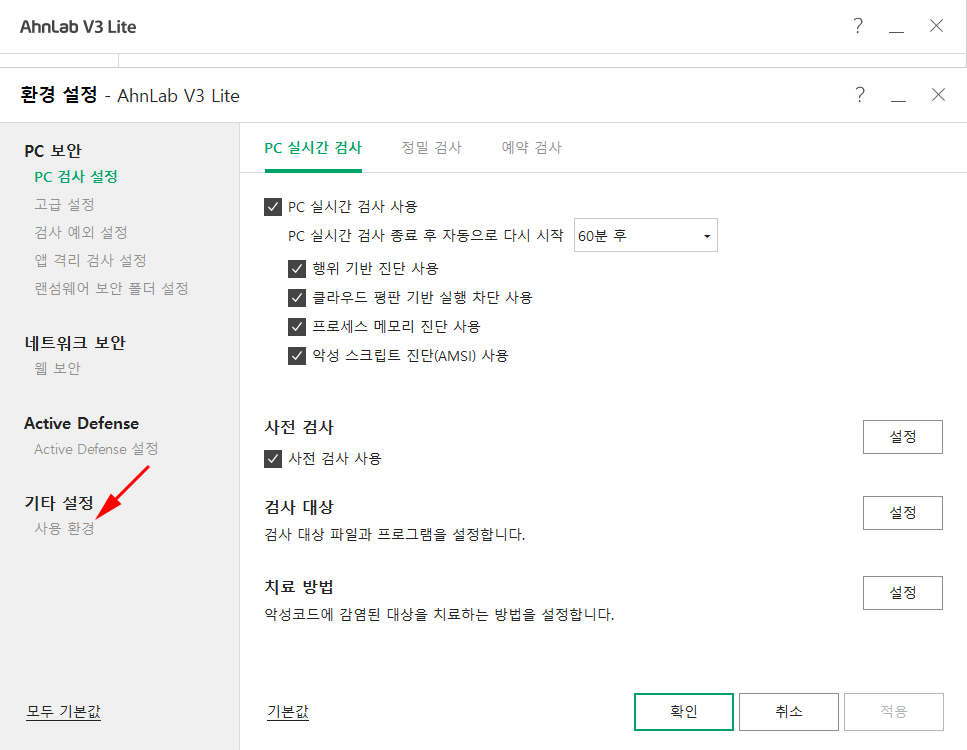Screen dimensions: 967x750
Task: Click the Active Defense section heading
Action: tap(81, 424)
